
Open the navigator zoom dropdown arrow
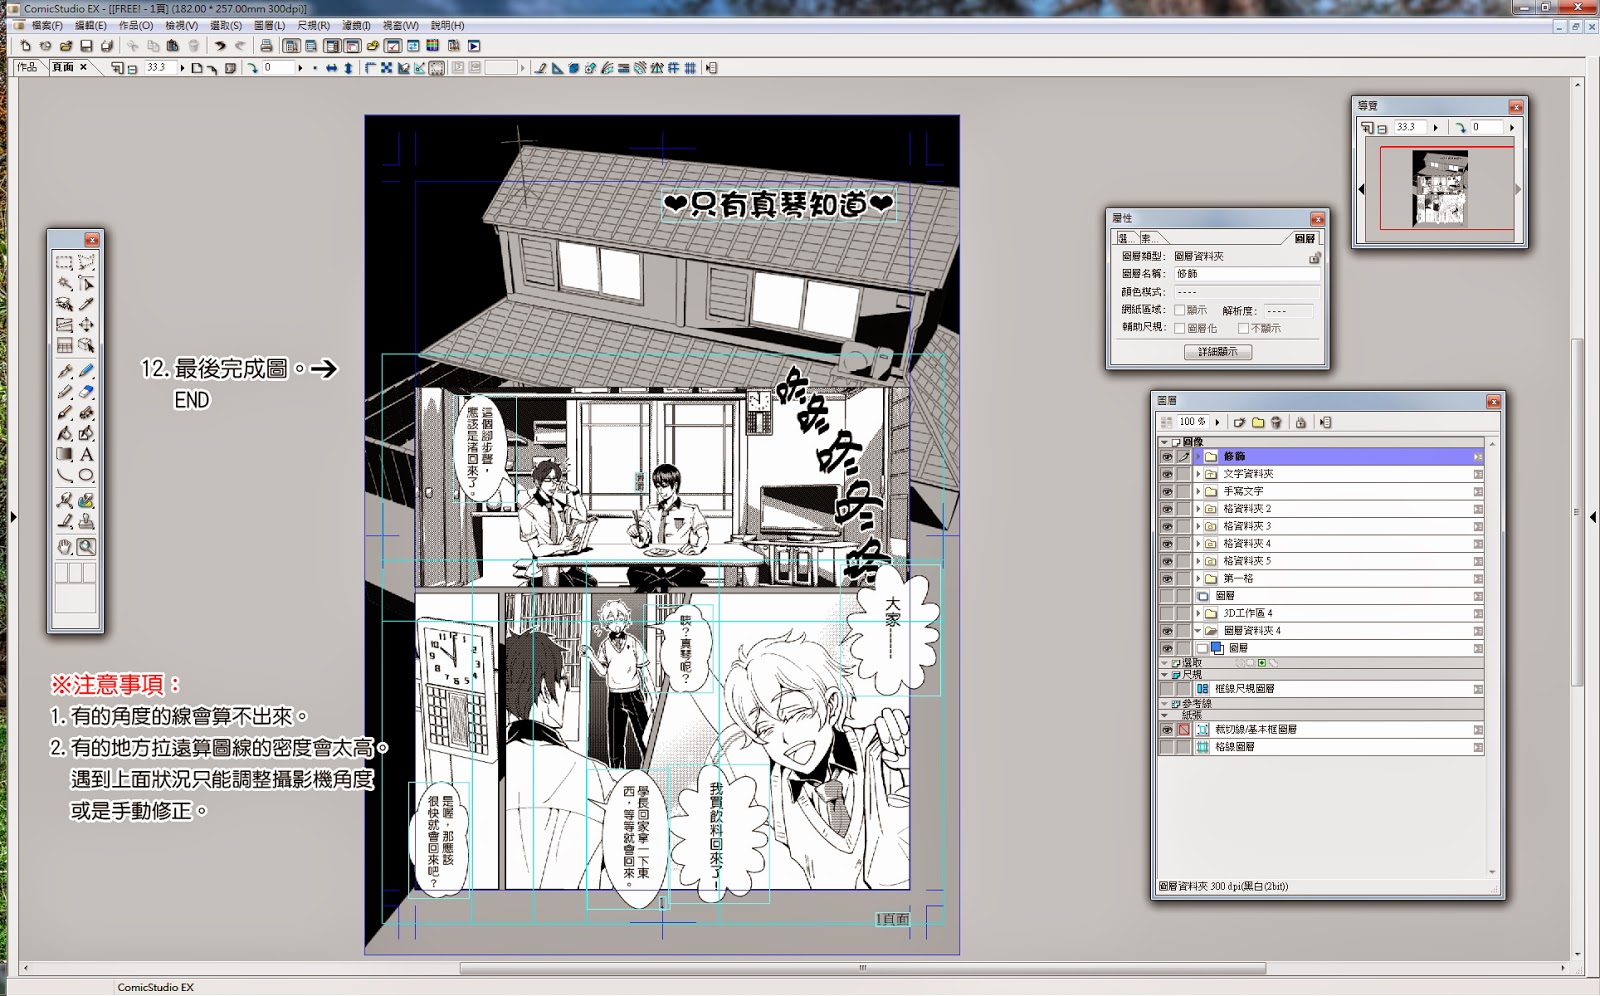click(1435, 127)
